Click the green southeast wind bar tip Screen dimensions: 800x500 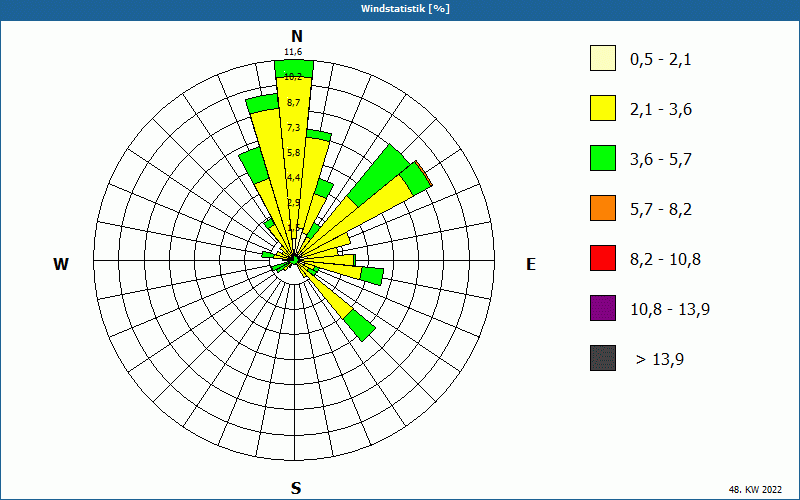point(360,326)
